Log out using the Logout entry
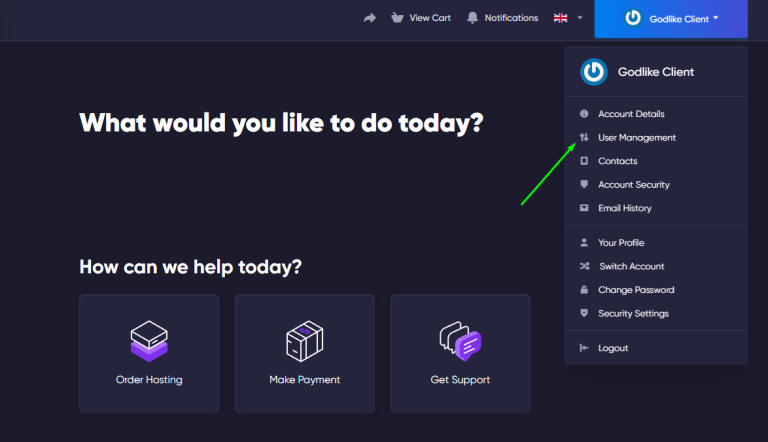This screenshot has height=442, width=768. pos(613,348)
